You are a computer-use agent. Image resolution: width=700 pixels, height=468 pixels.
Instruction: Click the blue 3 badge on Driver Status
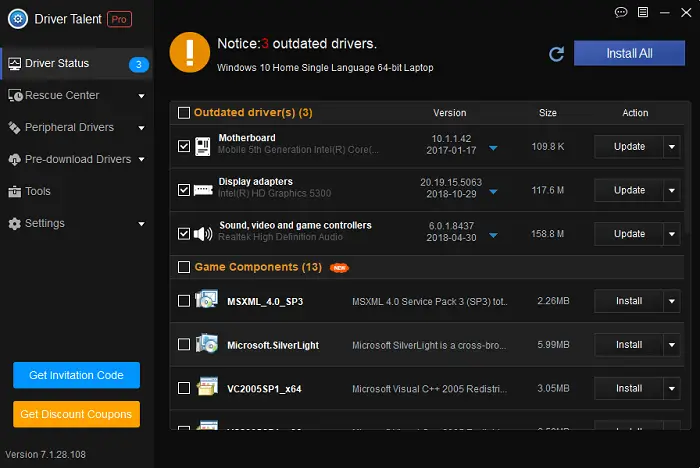pos(139,64)
